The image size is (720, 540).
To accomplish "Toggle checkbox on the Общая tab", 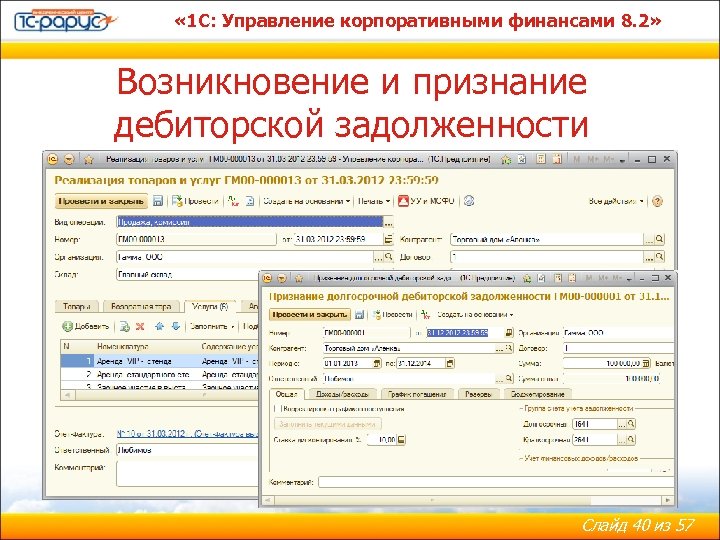I will pos(277,408).
